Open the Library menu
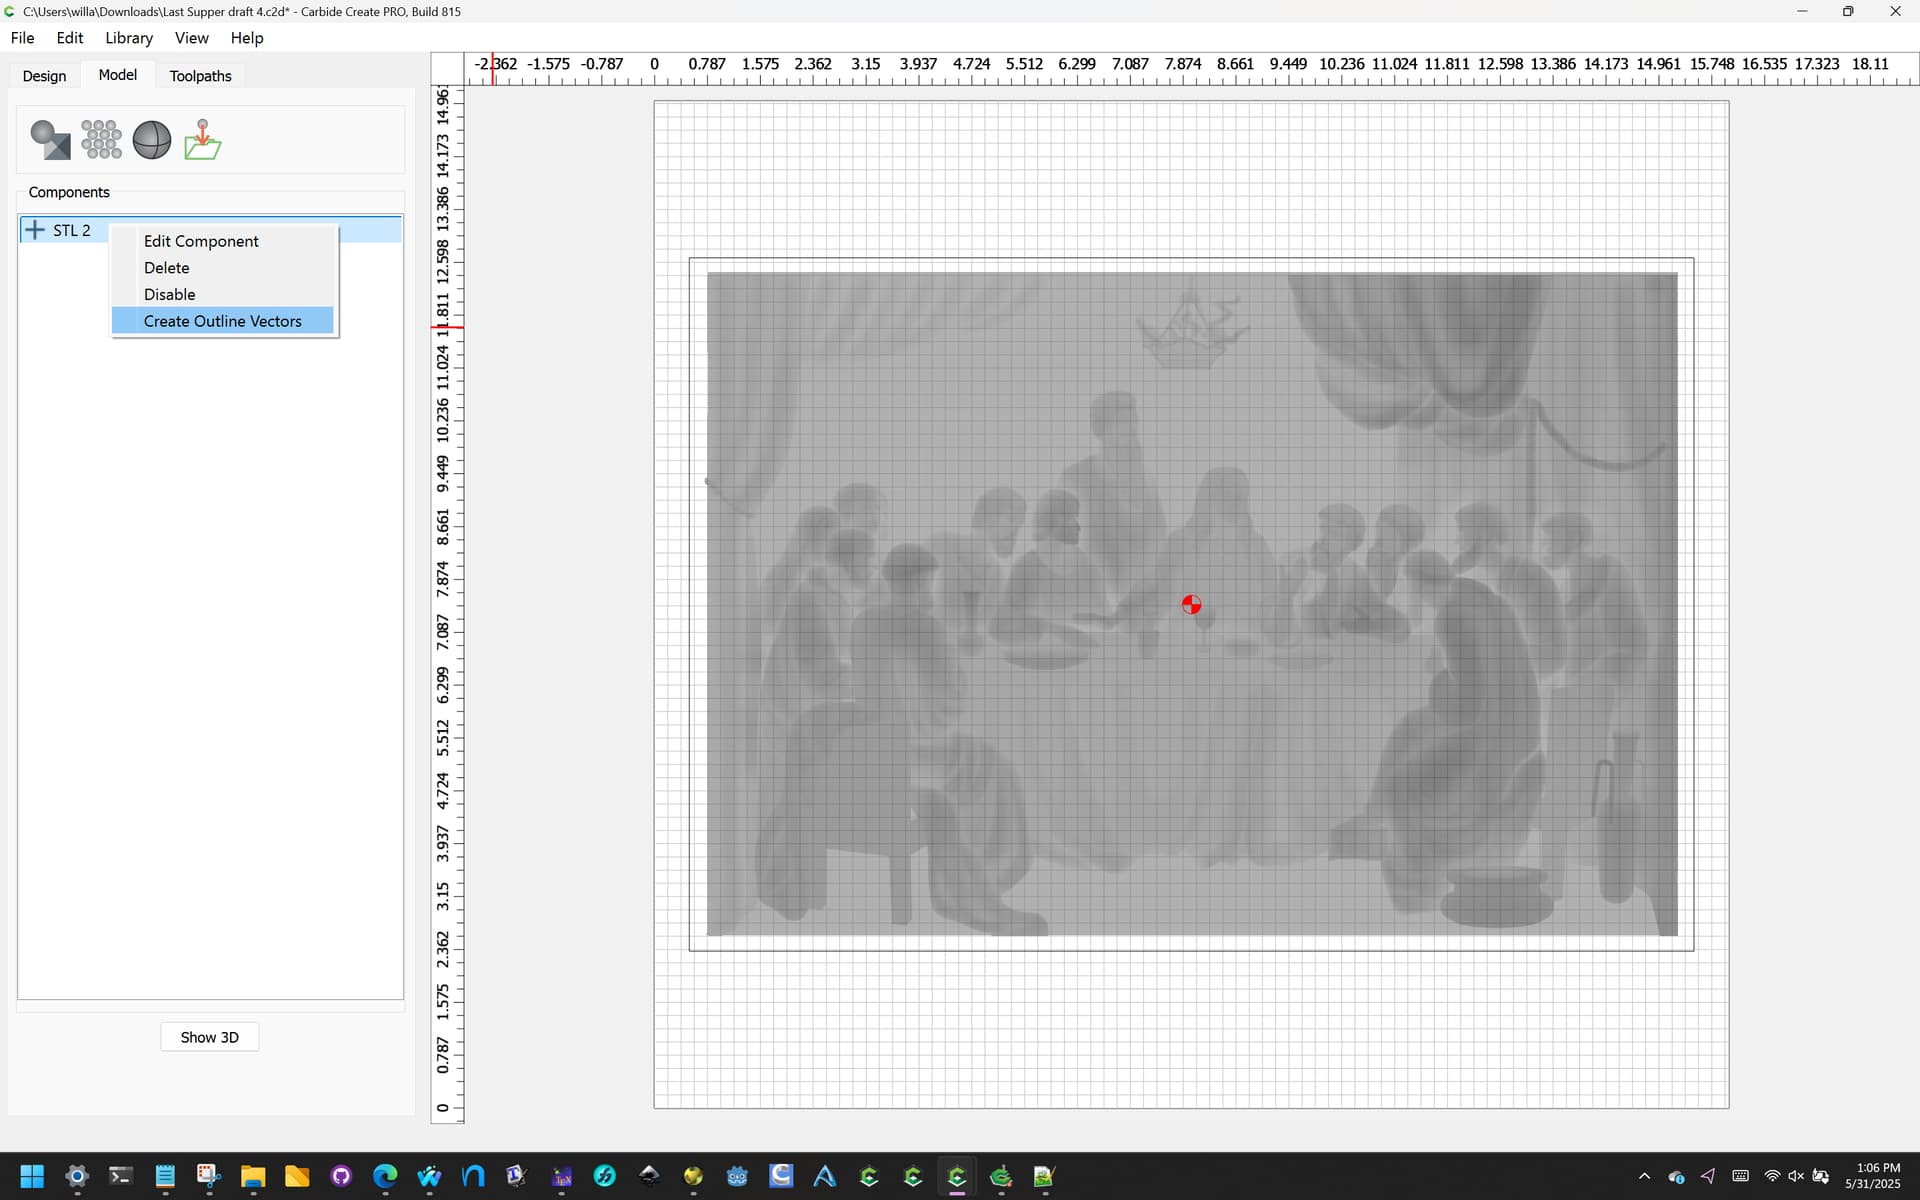 point(129,38)
